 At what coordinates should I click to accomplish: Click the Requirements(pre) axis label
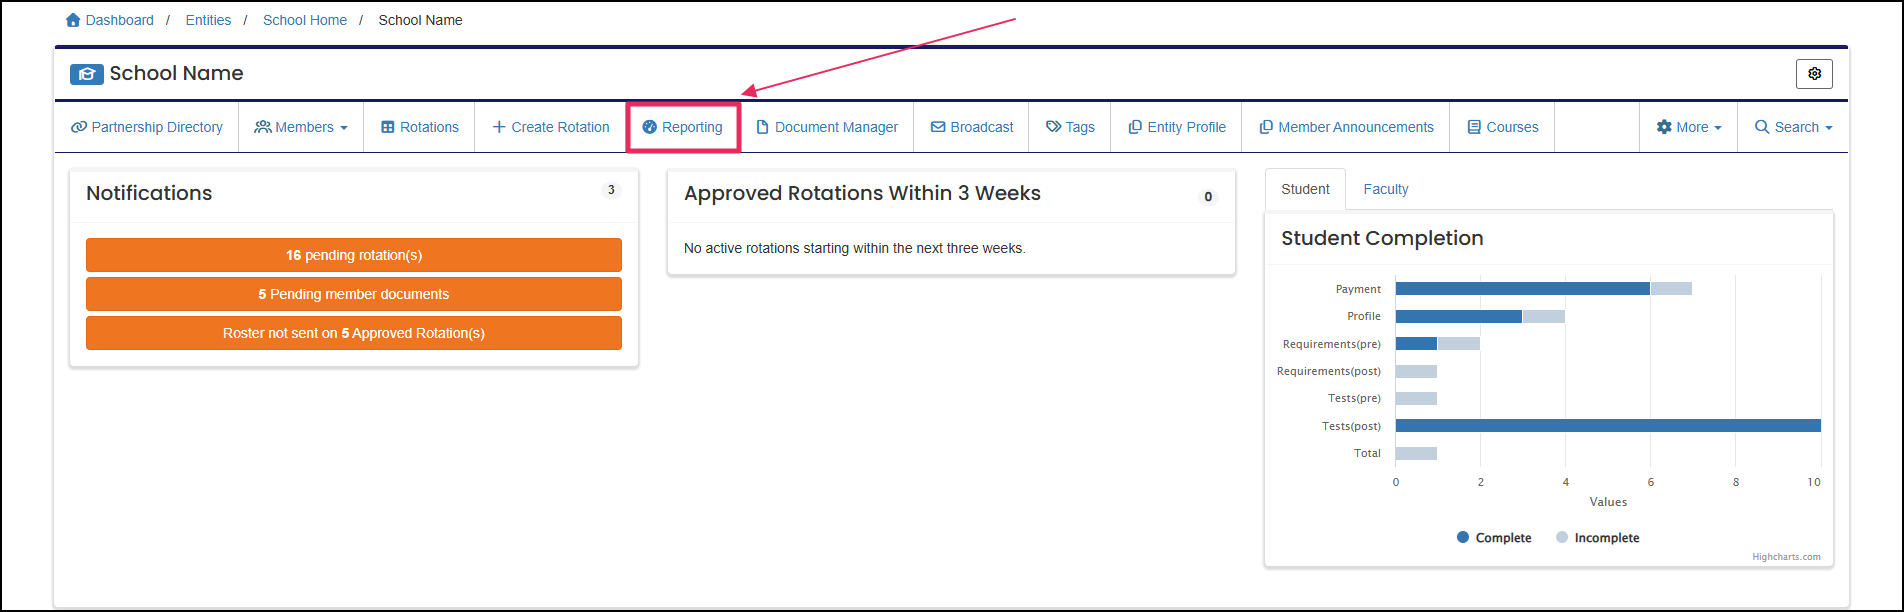(x=1331, y=344)
